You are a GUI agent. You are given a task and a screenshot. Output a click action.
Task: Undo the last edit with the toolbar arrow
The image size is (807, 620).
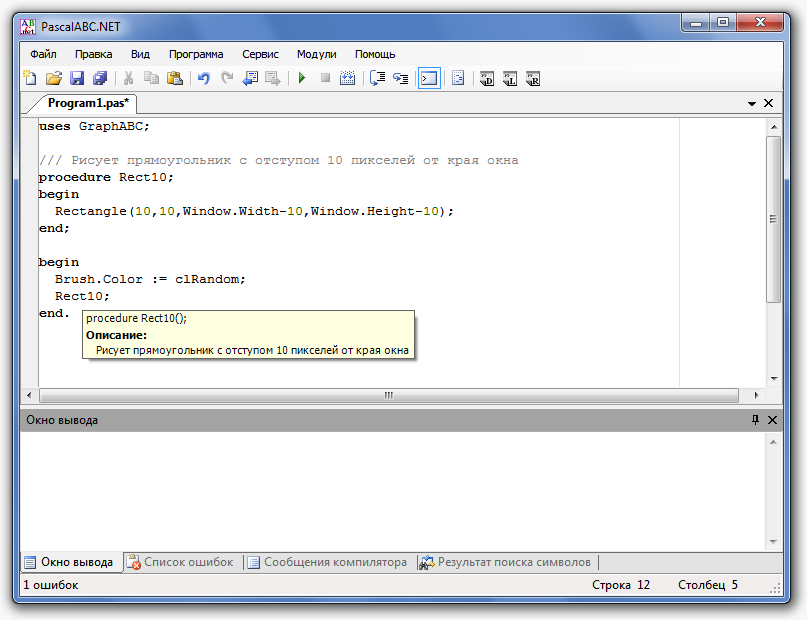[x=203, y=78]
